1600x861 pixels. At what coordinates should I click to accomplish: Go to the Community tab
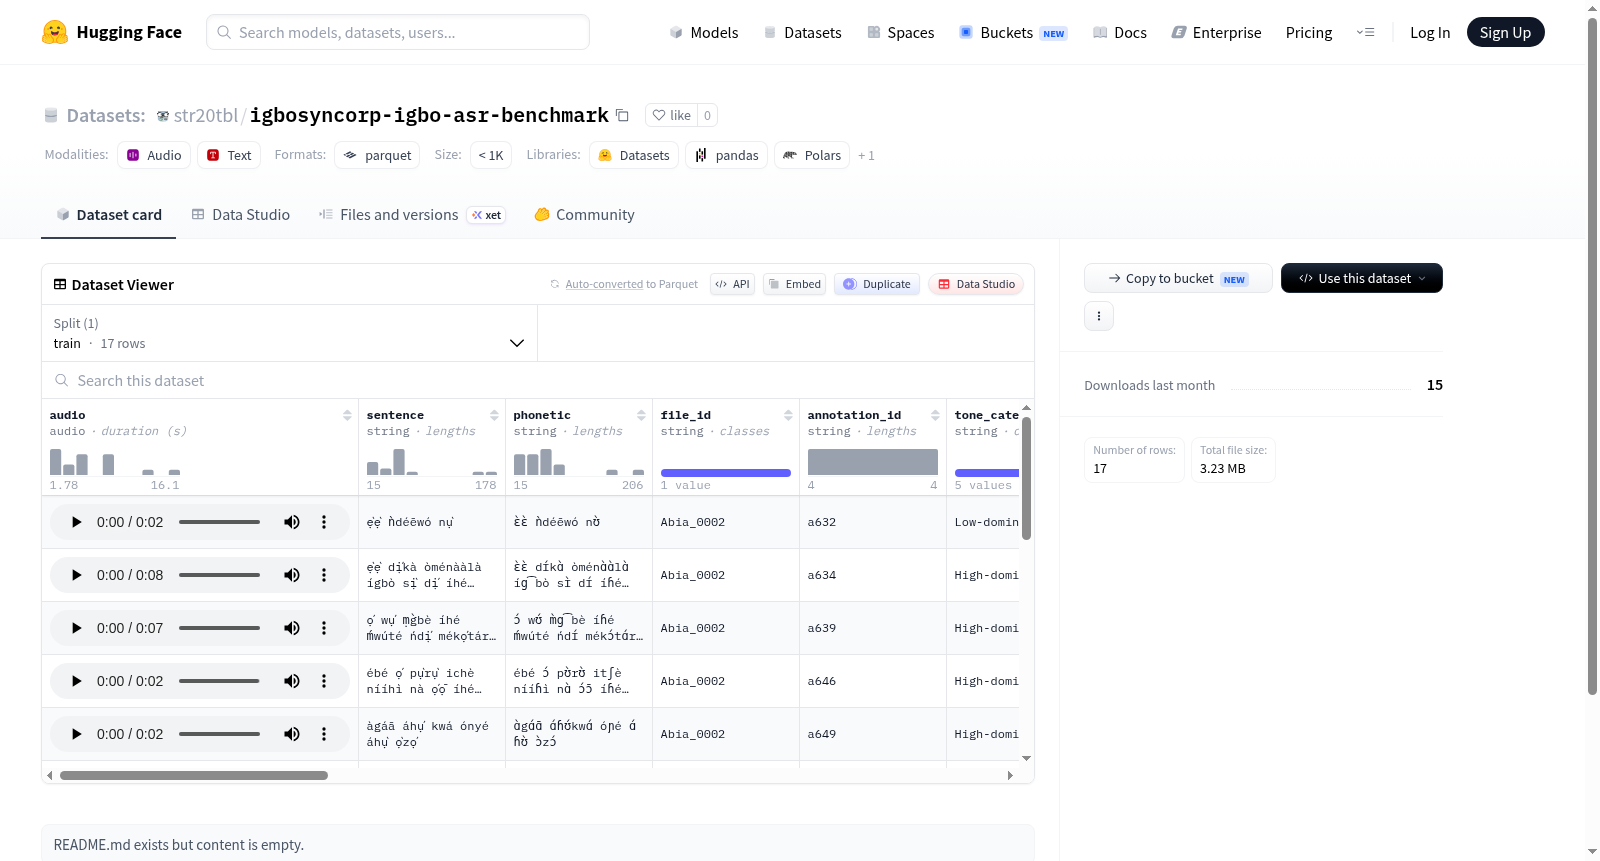584,215
